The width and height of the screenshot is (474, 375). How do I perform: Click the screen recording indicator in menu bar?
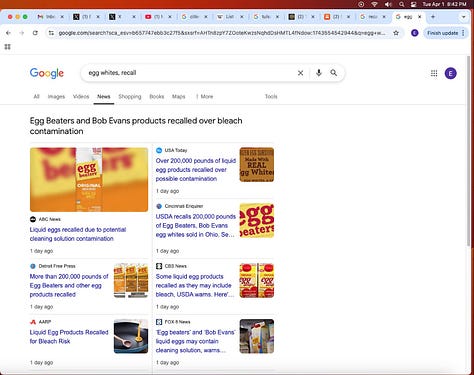(361, 4)
